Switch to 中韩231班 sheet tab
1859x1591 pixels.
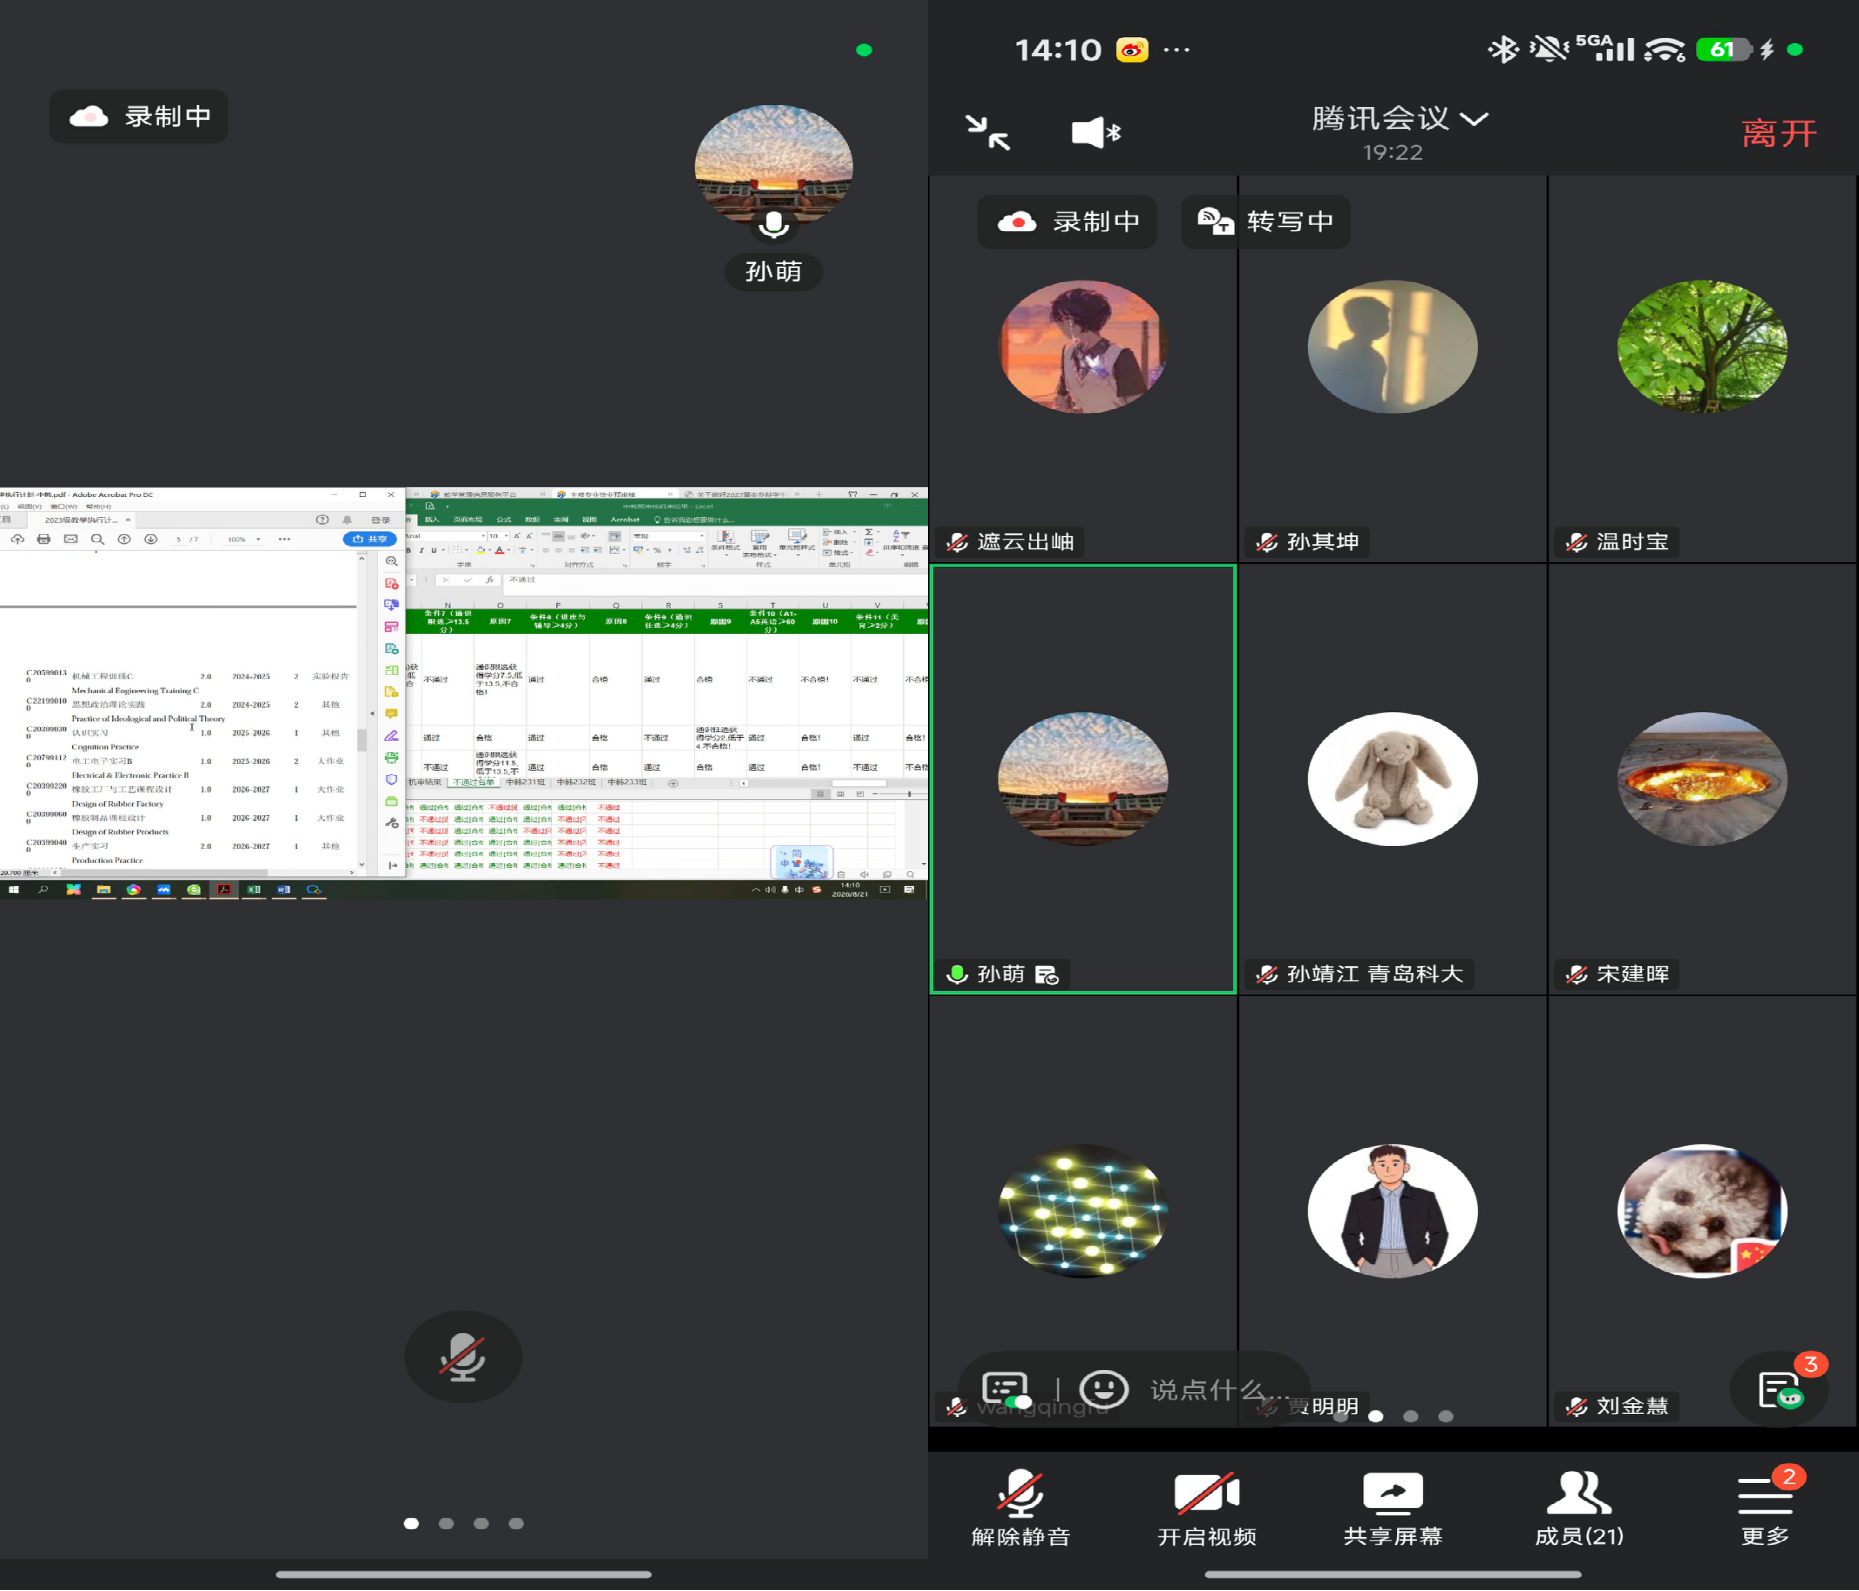(x=526, y=782)
